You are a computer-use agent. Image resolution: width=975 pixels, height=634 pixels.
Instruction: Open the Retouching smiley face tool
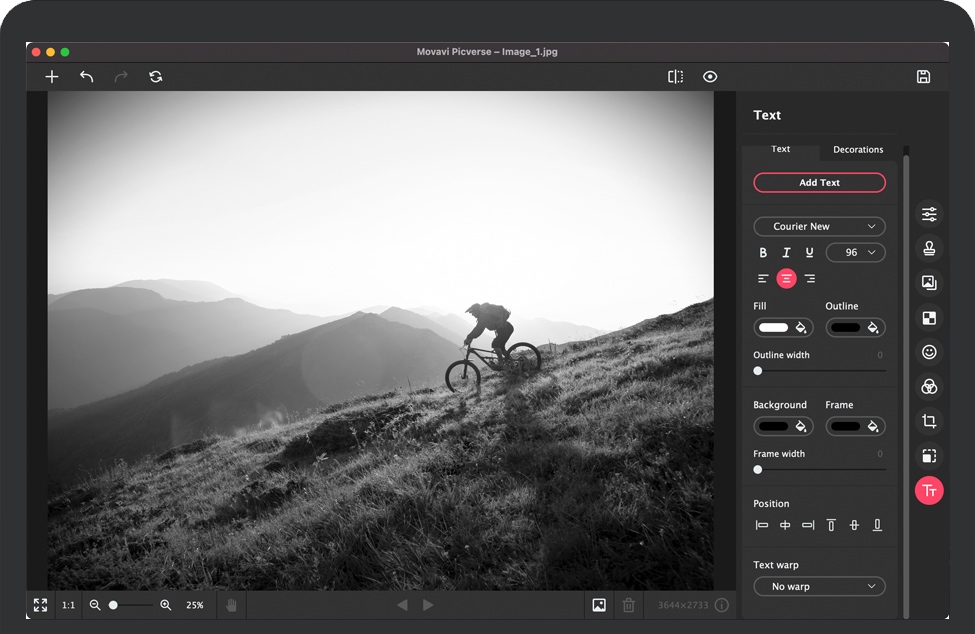[x=929, y=352]
